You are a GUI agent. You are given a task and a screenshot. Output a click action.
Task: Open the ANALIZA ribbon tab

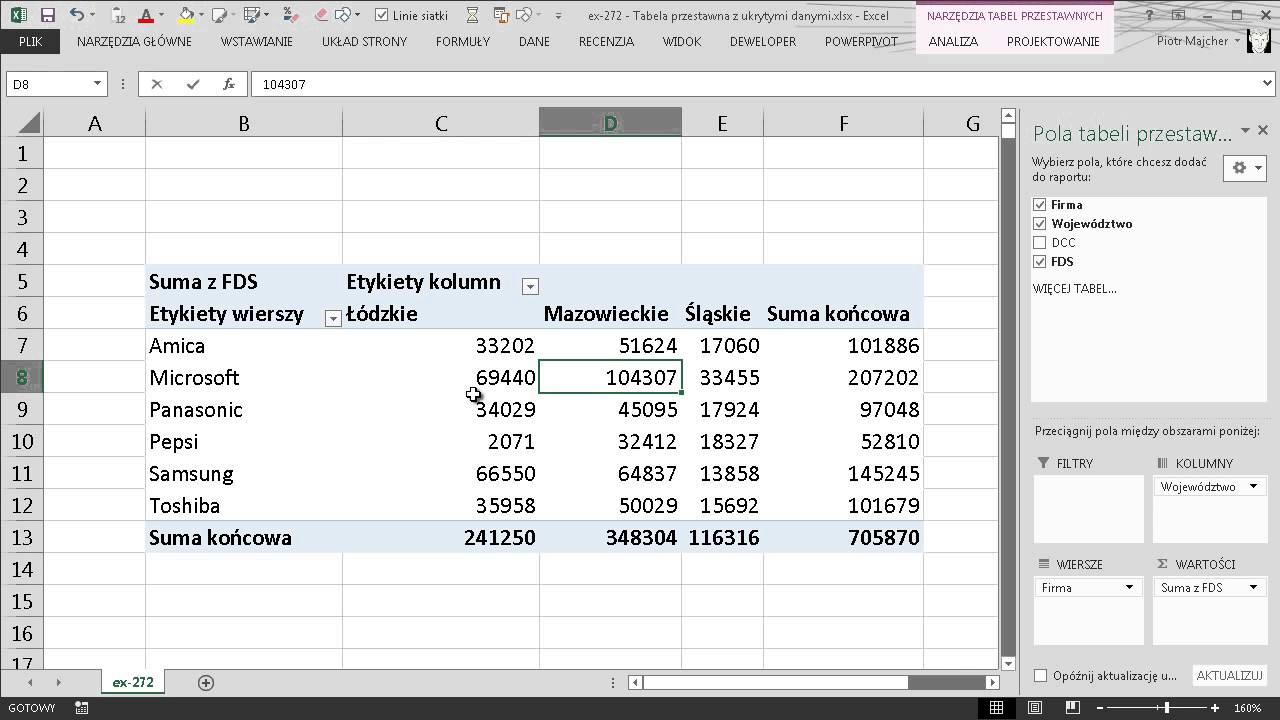(x=953, y=42)
